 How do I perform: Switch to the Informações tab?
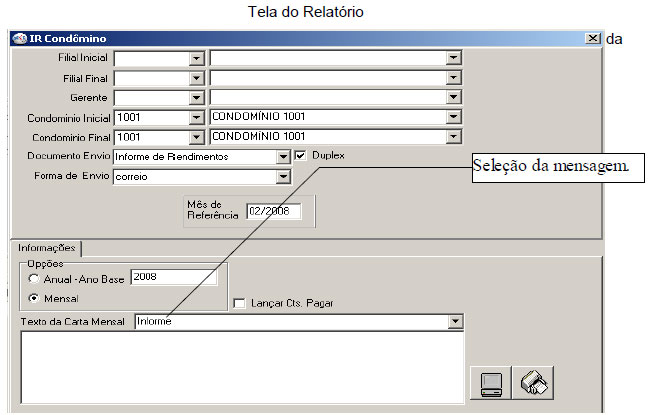(x=46, y=248)
